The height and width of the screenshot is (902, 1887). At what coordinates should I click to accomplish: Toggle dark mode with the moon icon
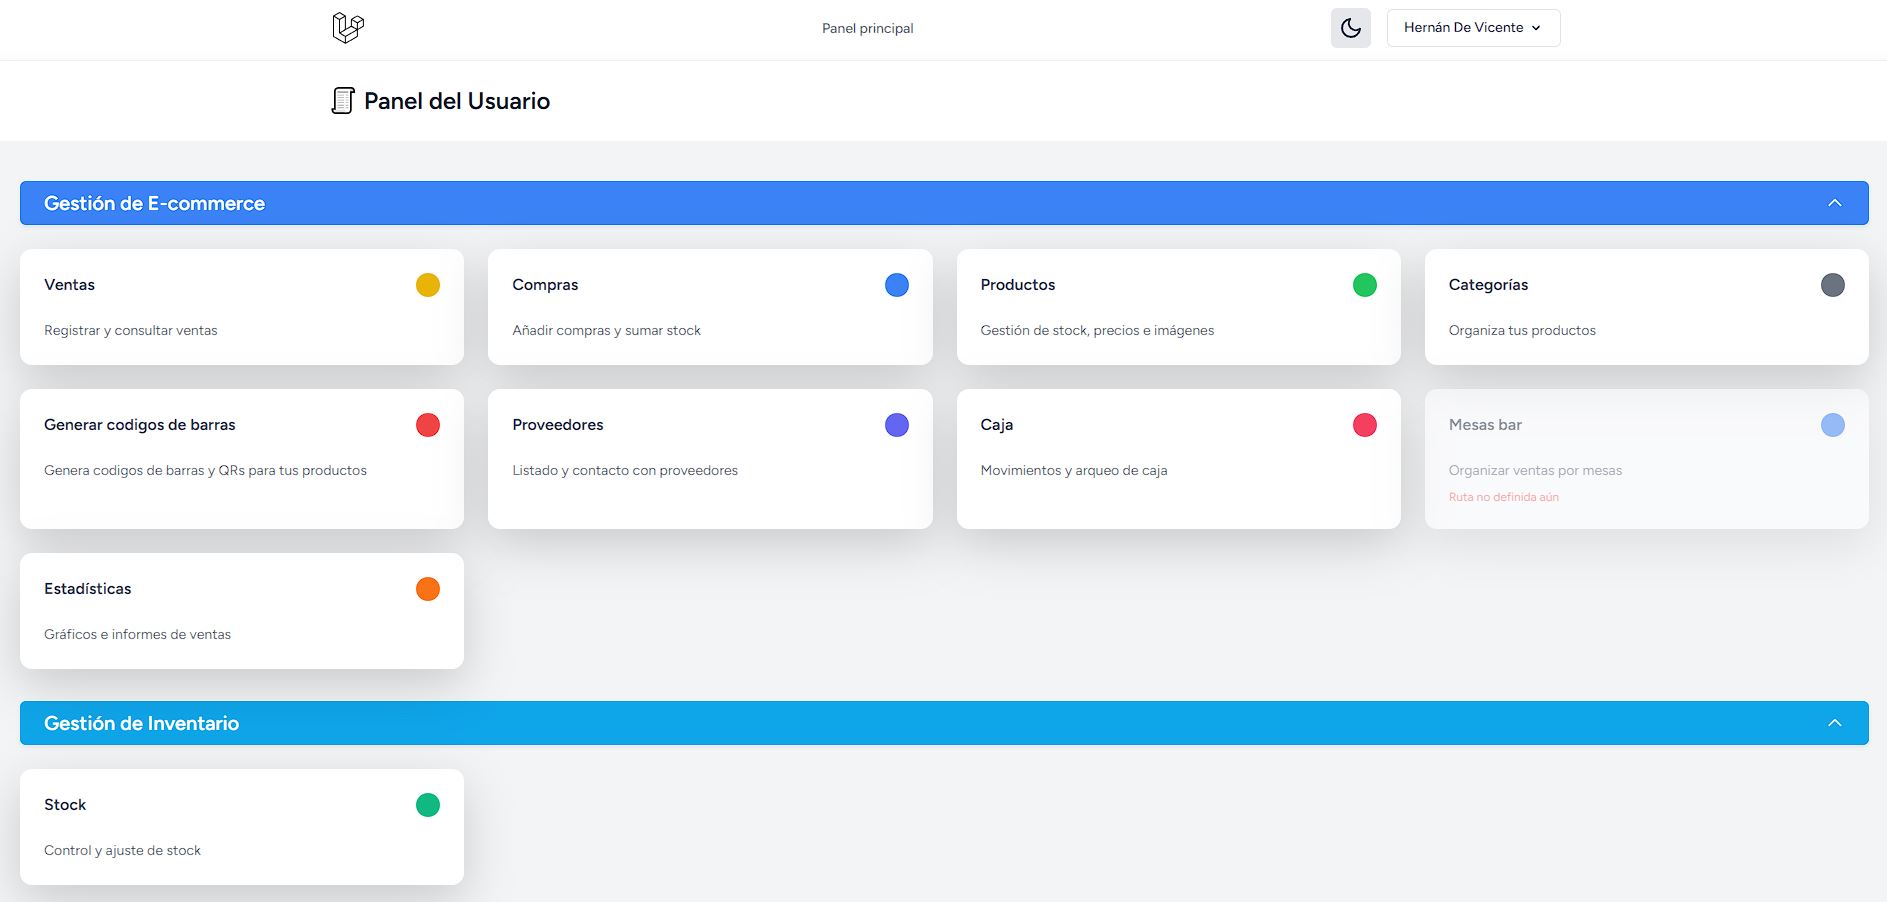(x=1350, y=28)
